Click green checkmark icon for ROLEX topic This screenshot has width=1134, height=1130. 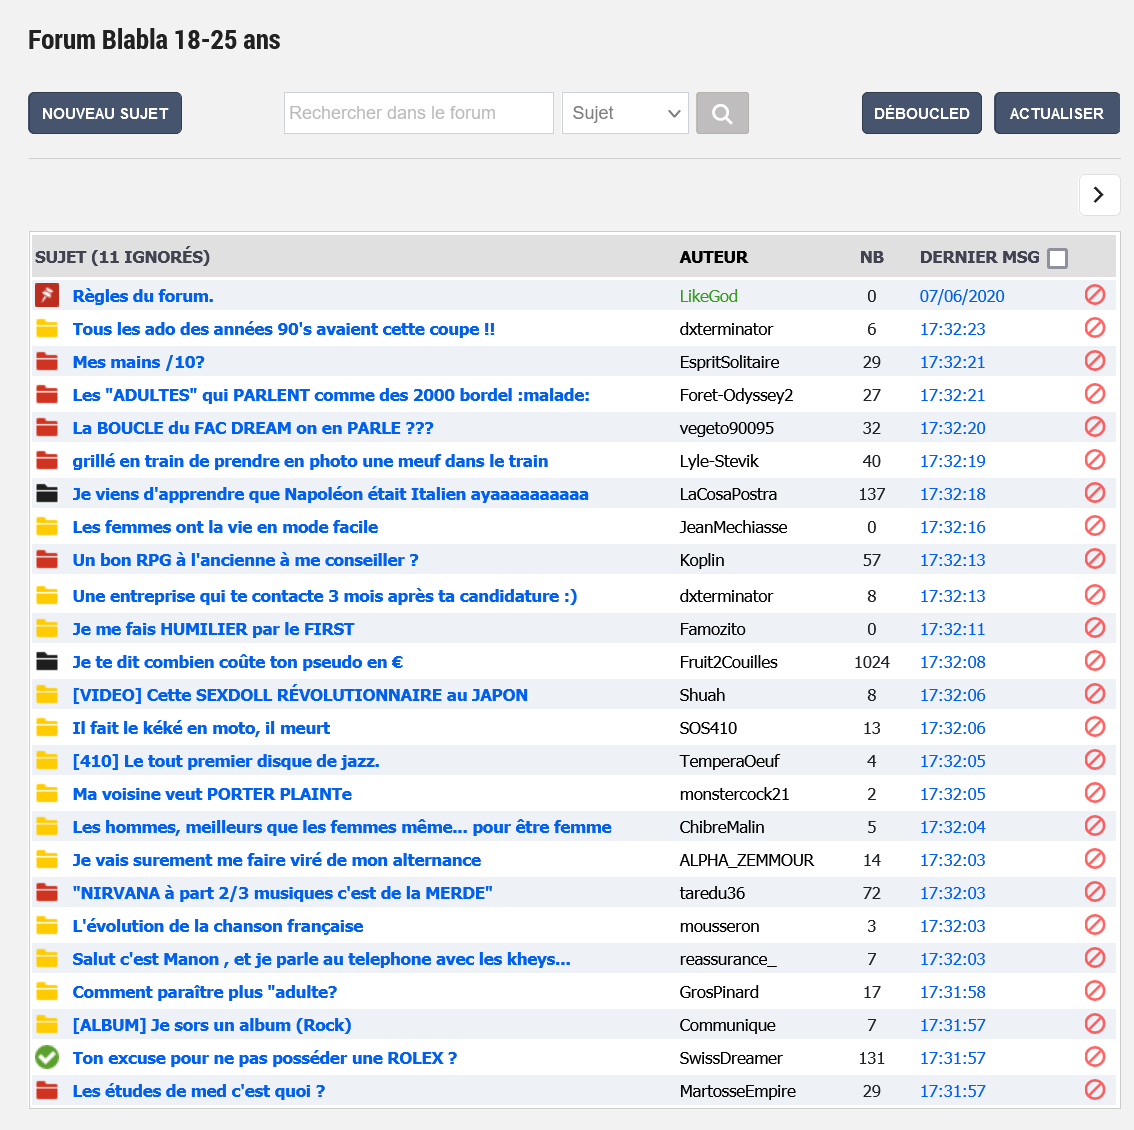coord(47,1057)
